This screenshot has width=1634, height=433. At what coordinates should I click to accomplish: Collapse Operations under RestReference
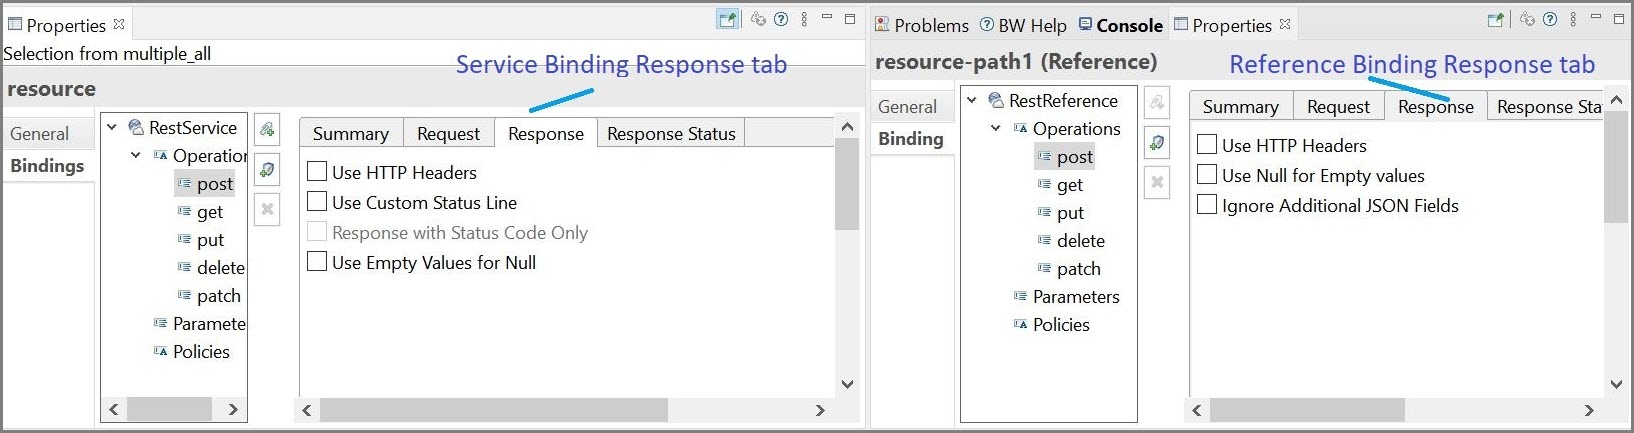(995, 128)
